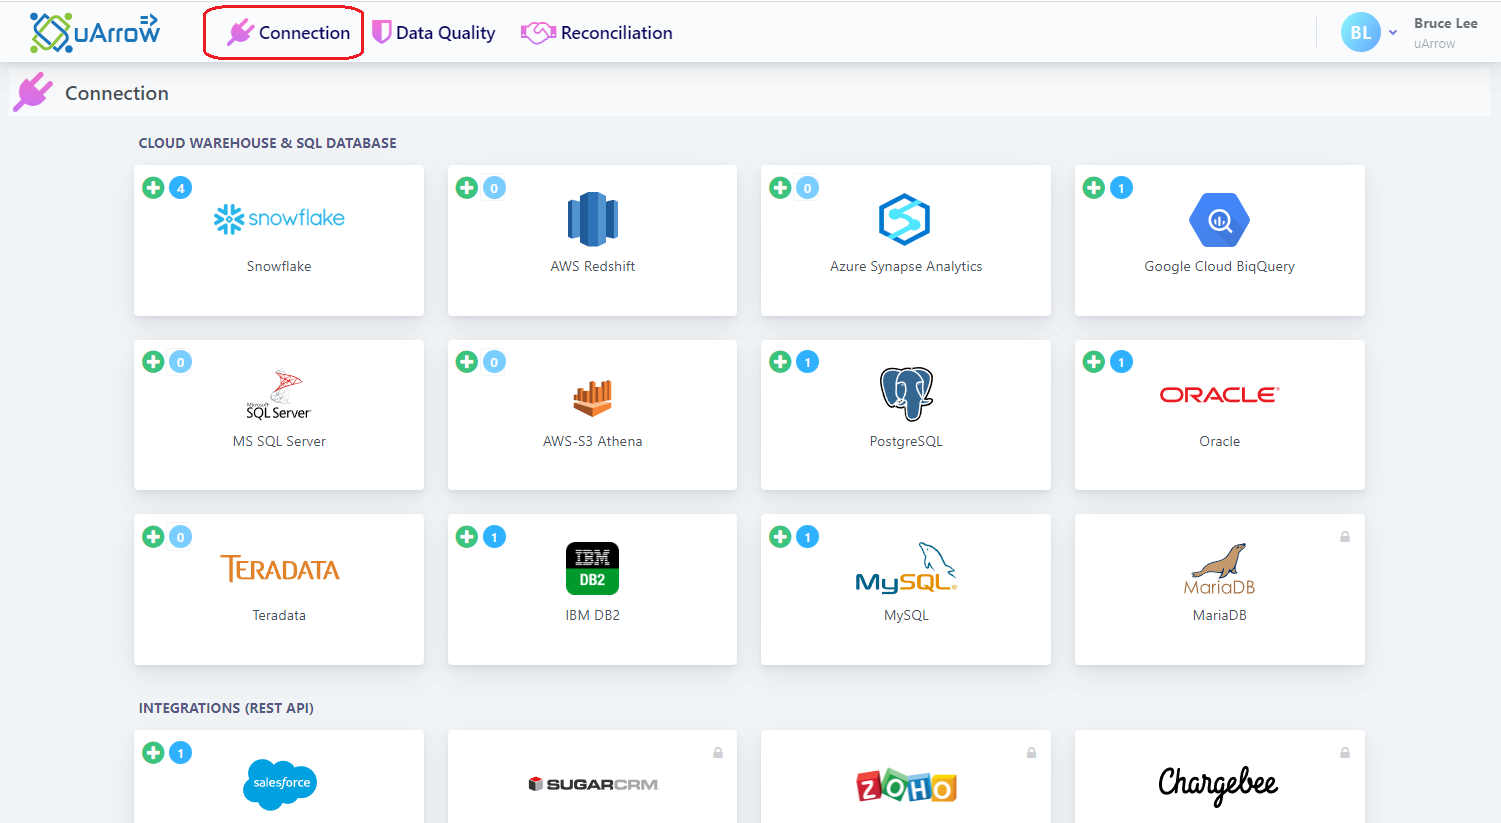This screenshot has height=823, width=1501.
Task: Click the Teradata logo
Action: point(280,569)
